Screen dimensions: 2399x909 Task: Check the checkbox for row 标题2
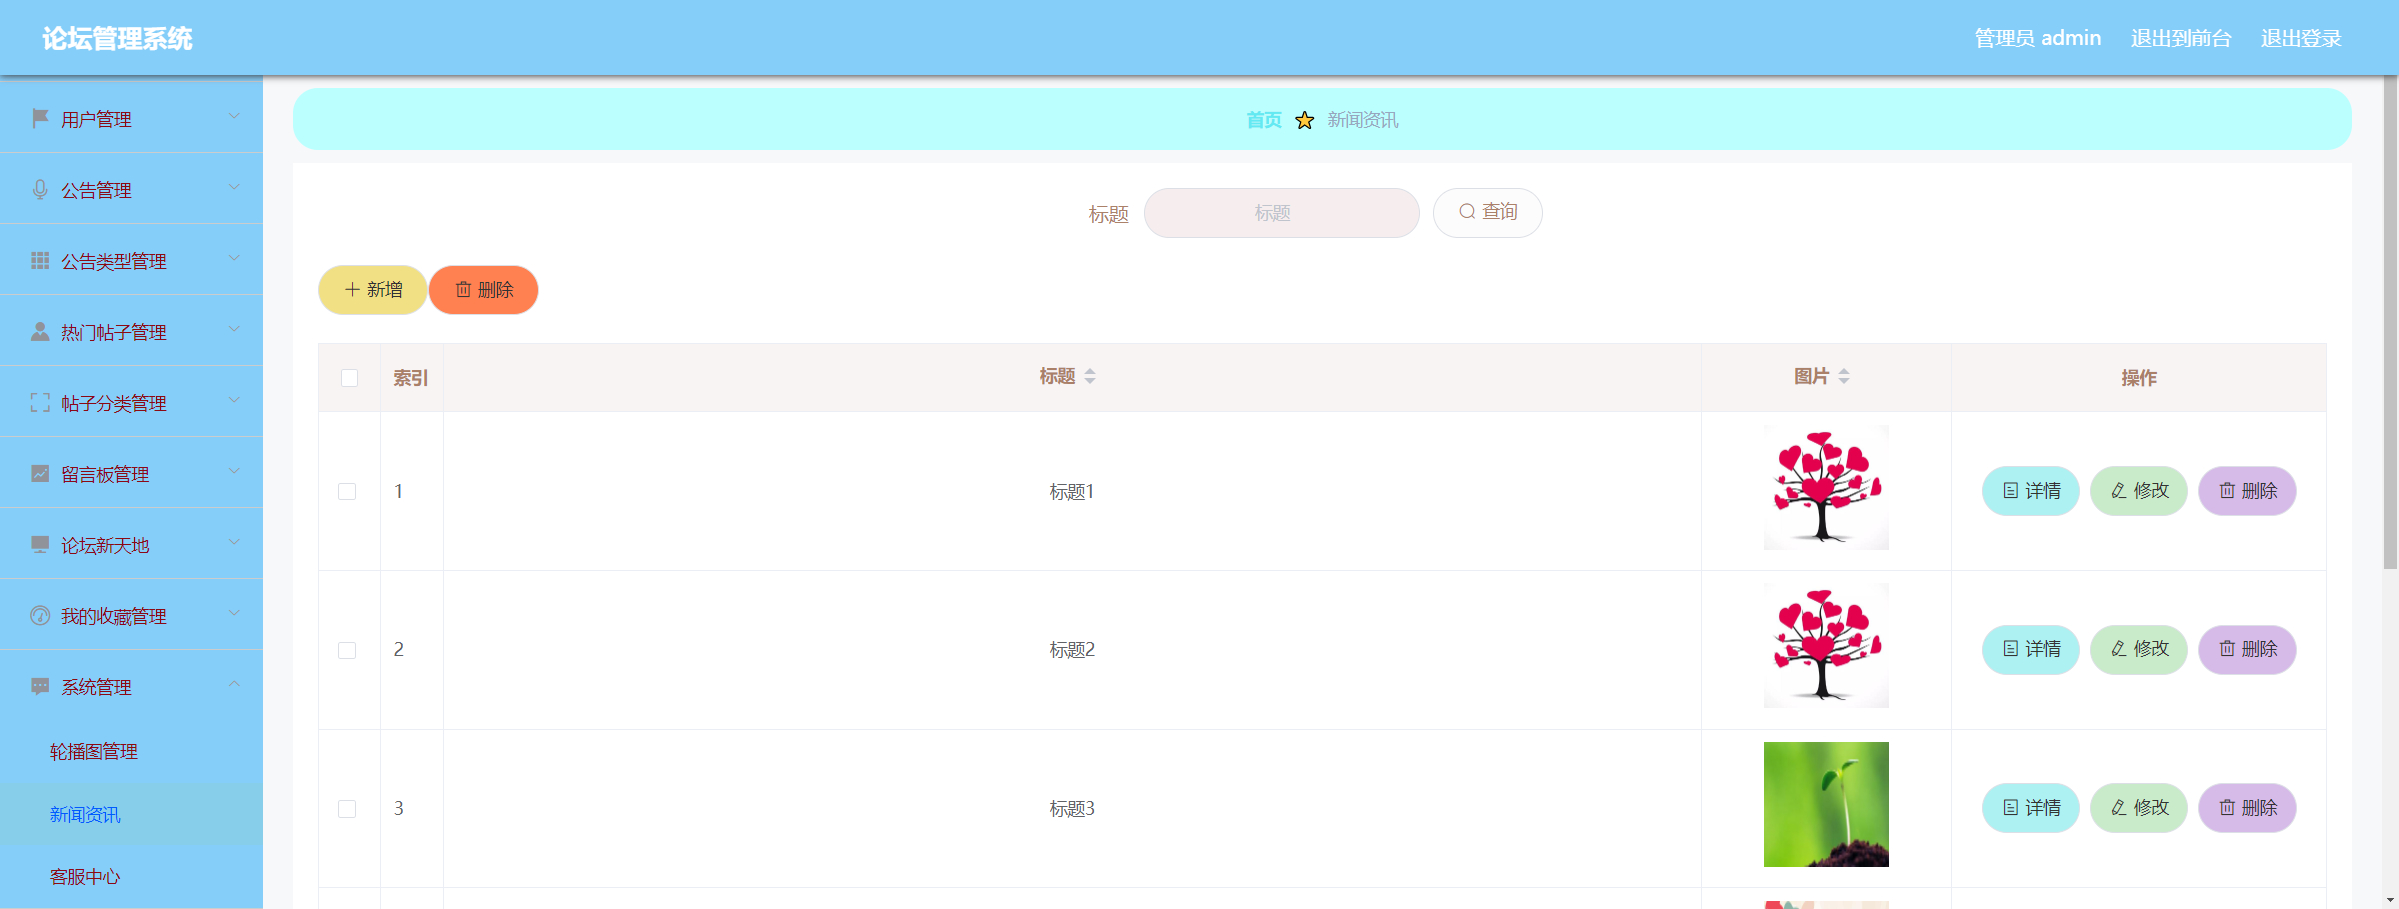pyautogui.click(x=347, y=650)
